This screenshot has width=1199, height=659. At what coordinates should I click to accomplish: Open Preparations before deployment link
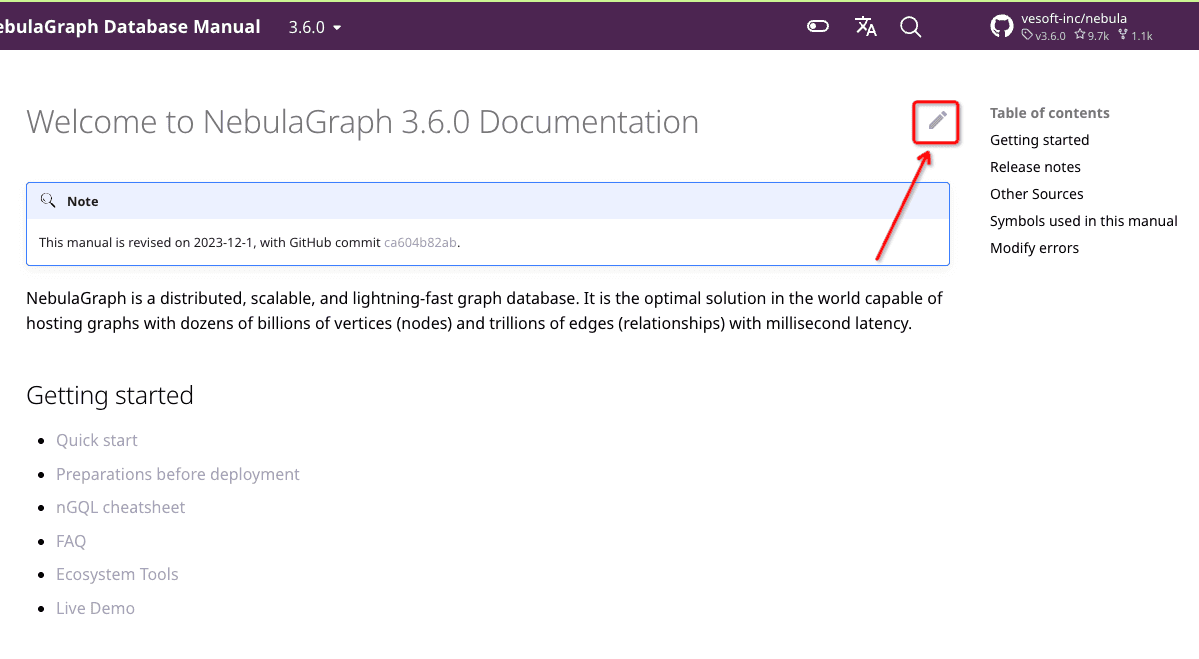[177, 474]
